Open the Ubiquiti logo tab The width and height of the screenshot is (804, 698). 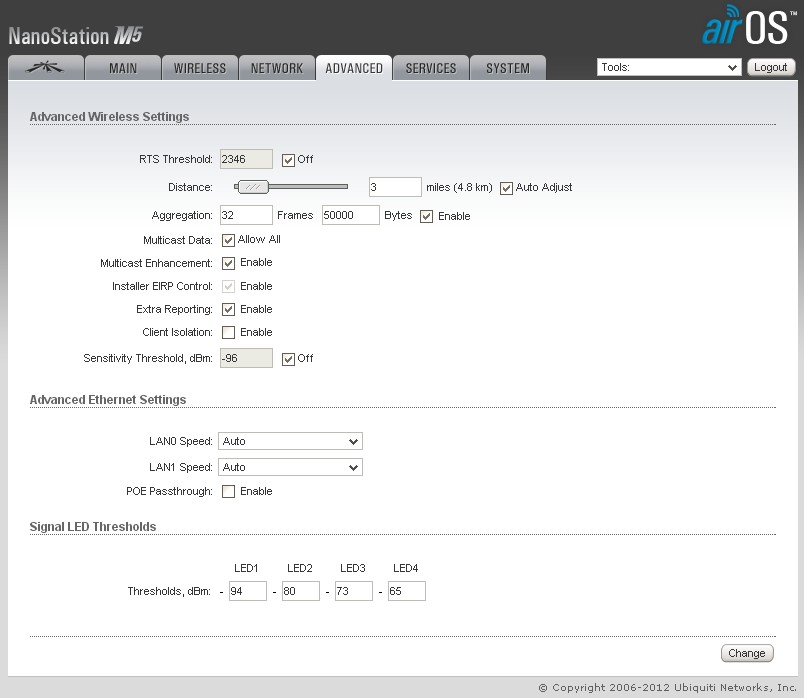46,68
